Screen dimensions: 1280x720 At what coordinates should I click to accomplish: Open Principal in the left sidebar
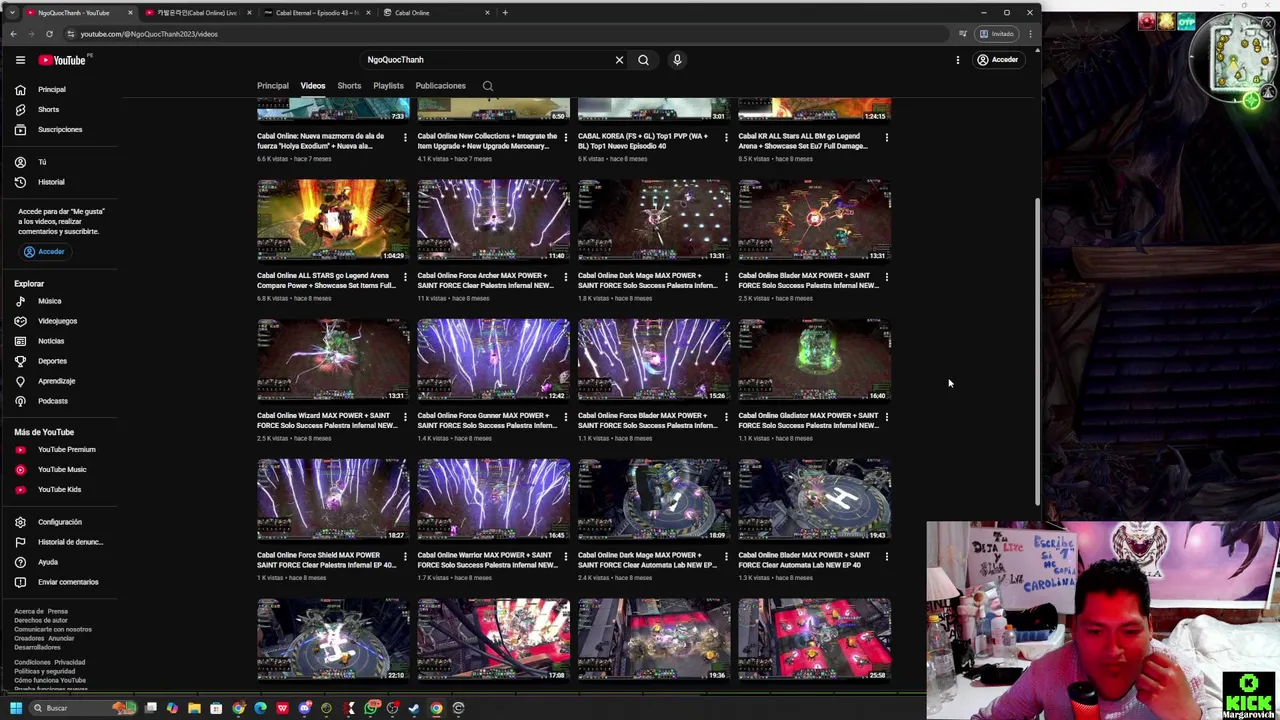(52, 89)
